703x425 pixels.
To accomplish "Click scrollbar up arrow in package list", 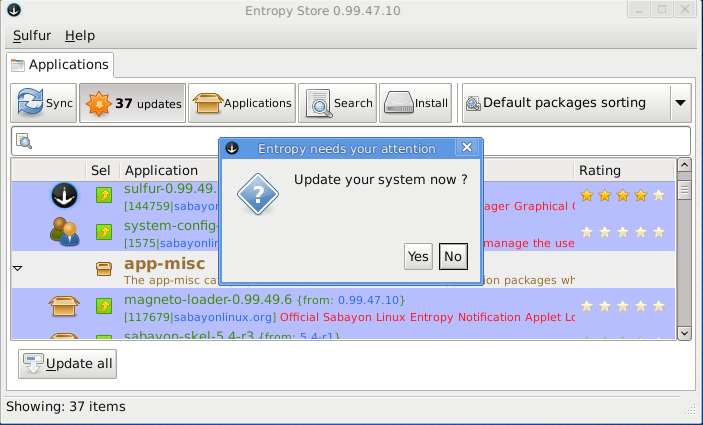I will point(684,165).
